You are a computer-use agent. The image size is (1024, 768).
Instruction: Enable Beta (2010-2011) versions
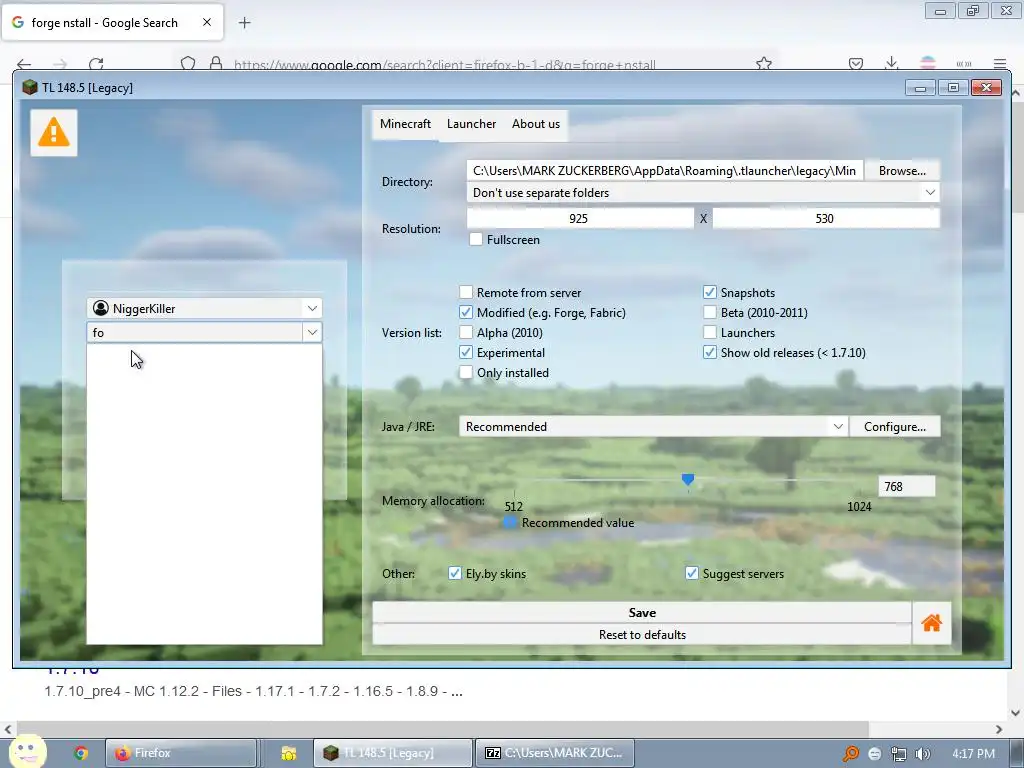[x=710, y=312]
